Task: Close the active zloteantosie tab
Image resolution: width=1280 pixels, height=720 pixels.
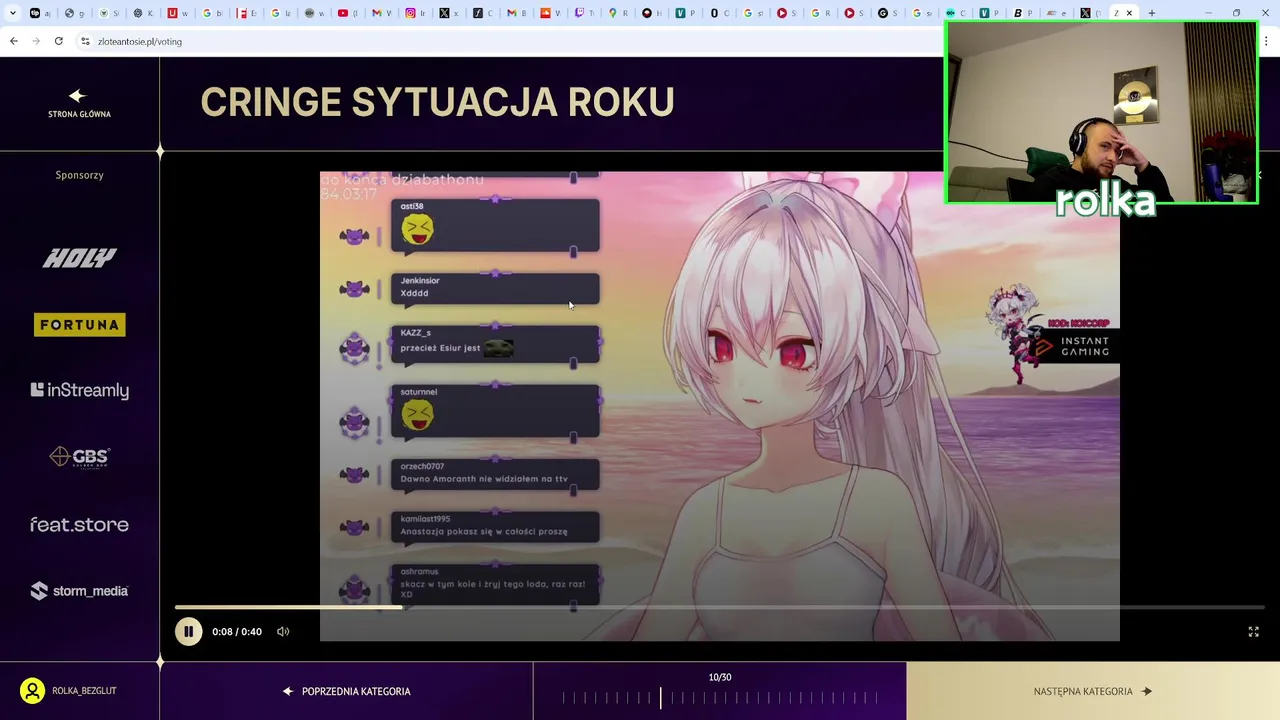Action: point(1129,13)
